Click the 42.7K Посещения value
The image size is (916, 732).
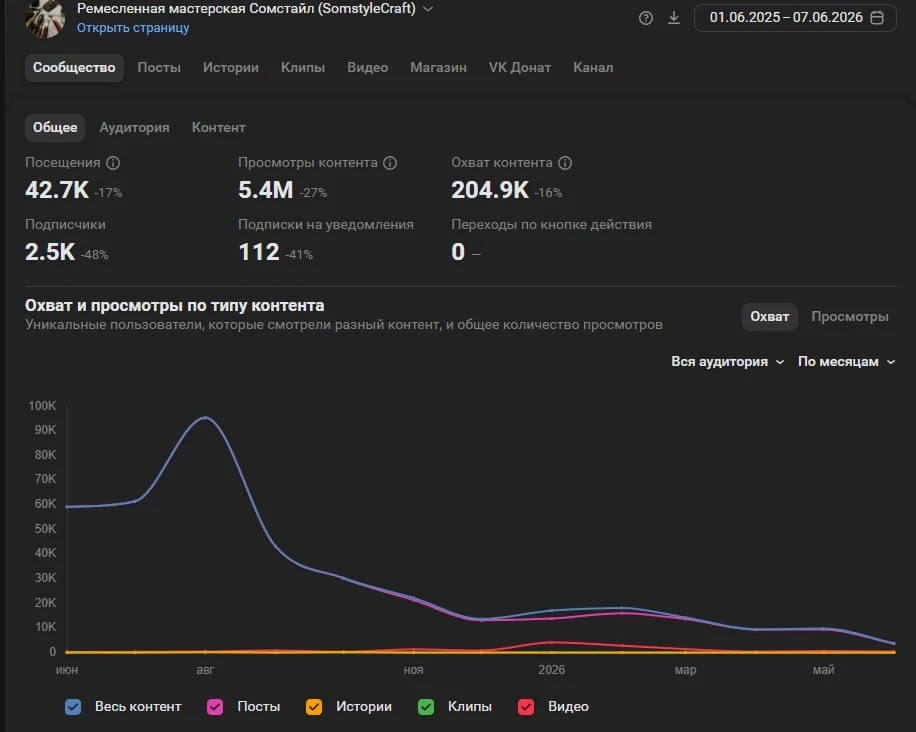pos(57,190)
